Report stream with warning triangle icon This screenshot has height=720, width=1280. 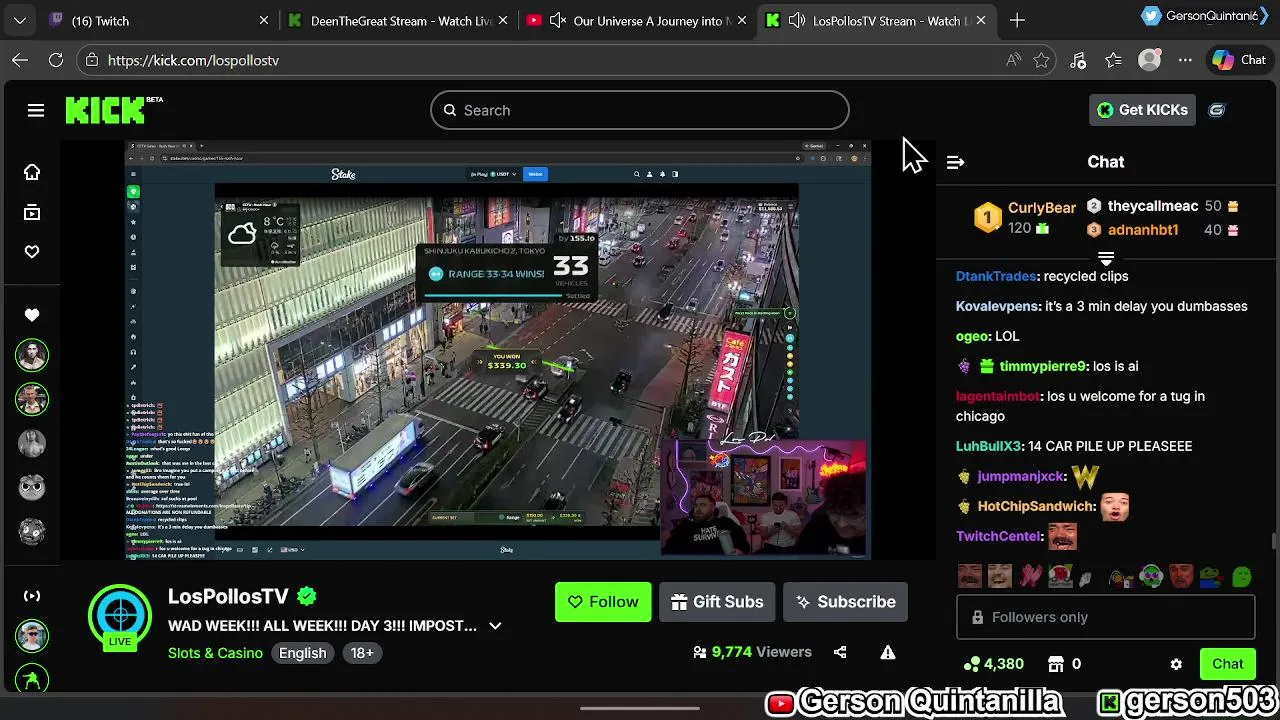tap(887, 652)
